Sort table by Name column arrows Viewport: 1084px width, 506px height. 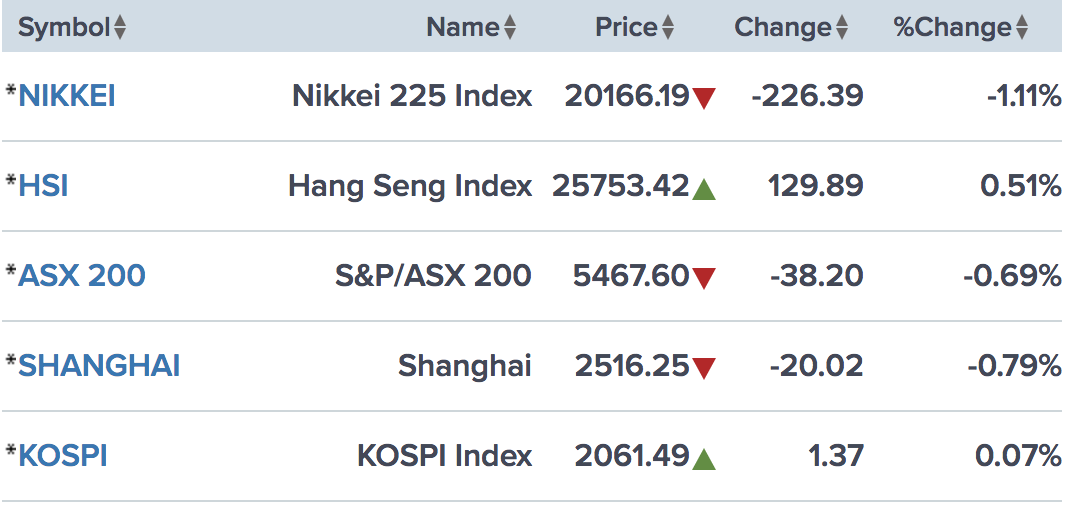[x=510, y=28]
